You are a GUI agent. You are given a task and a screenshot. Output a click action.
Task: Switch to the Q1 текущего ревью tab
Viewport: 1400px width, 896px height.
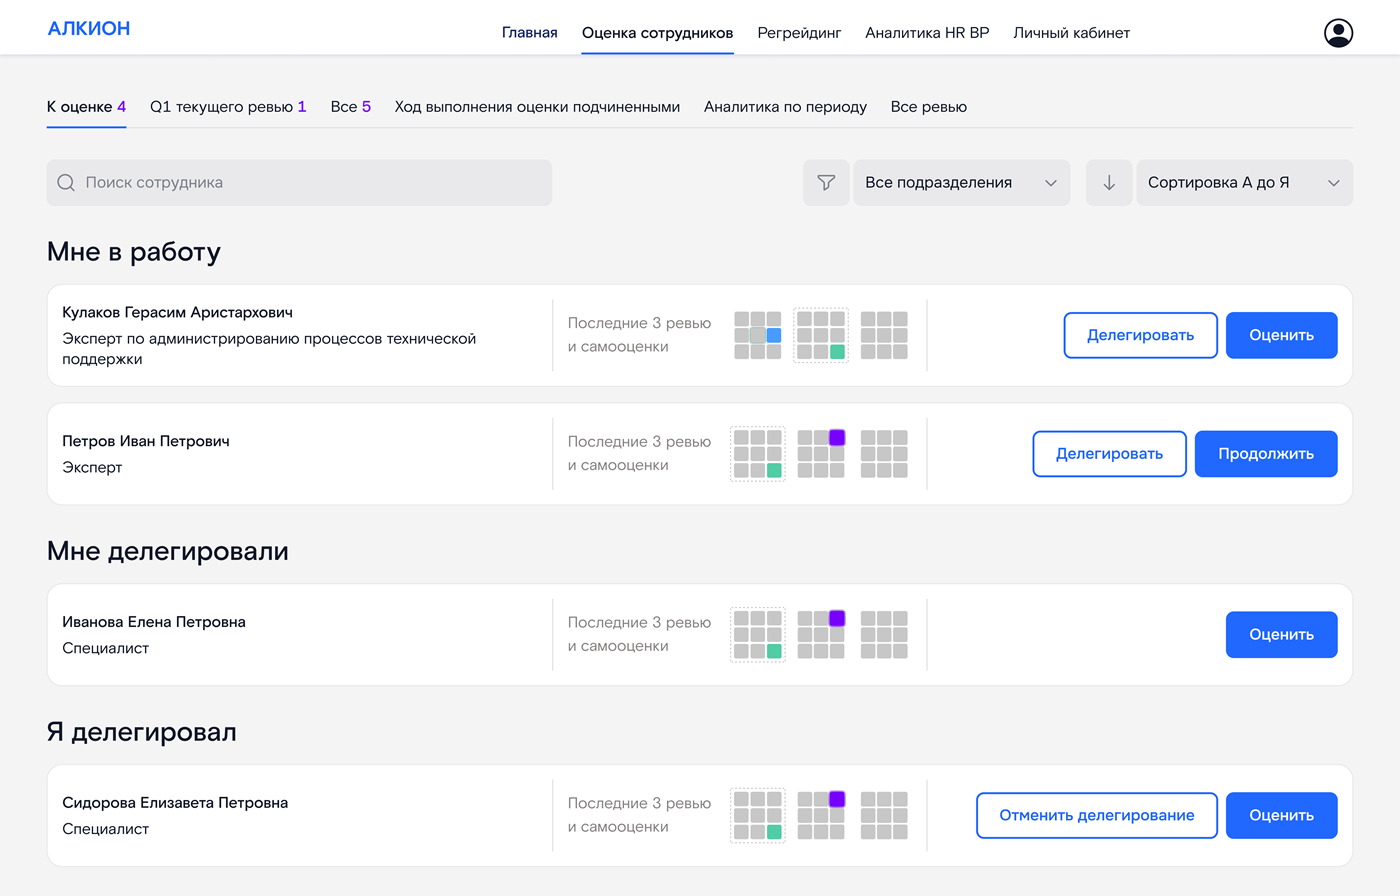(228, 106)
